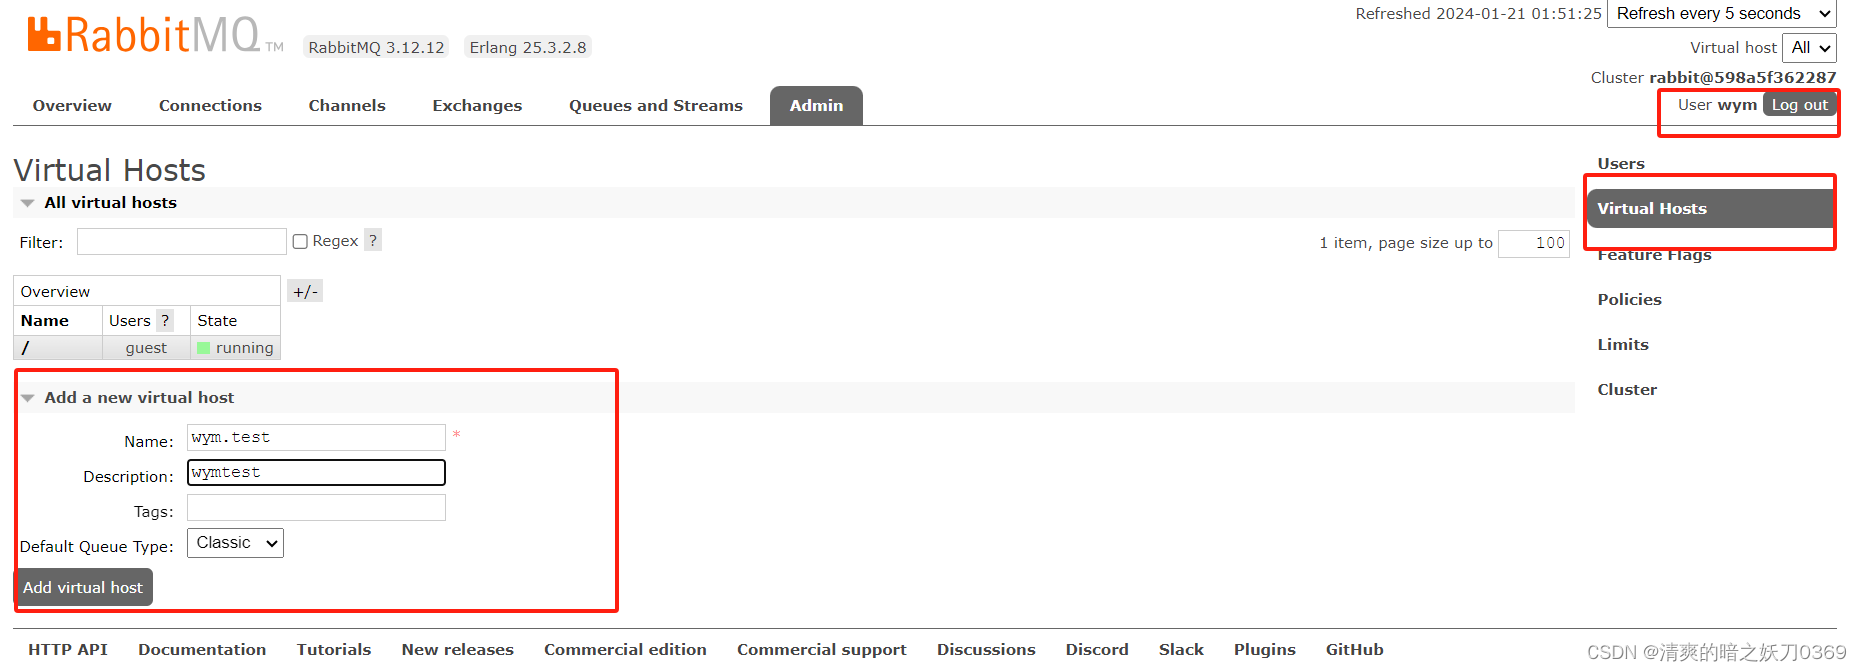Image resolution: width=1862 pixels, height=671 pixels.
Task: Select the Admin tab
Action: tap(816, 105)
